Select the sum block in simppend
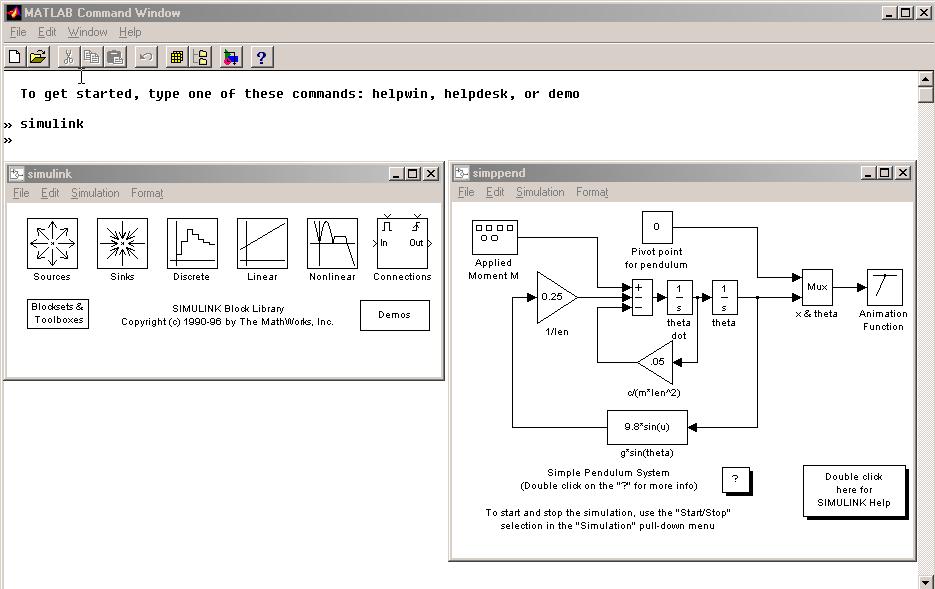 pyautogui.click(x=642, y=297)
